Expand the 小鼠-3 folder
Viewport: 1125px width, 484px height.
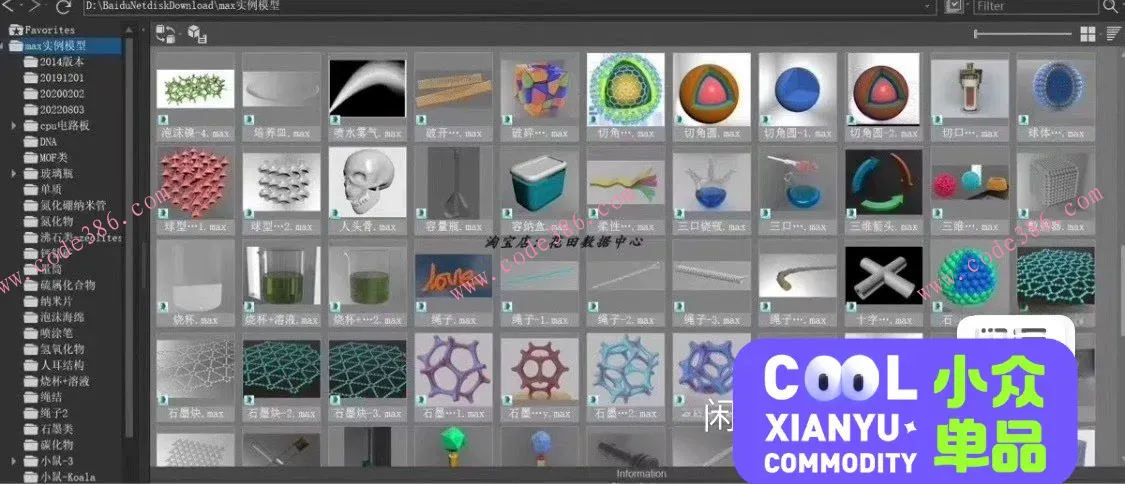tap(14, 461)
